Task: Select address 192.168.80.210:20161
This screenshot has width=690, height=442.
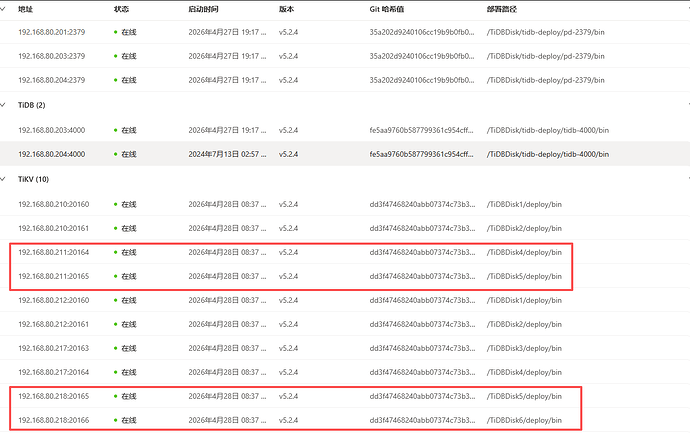Action: pyautogui.click(x=53, y=228)
